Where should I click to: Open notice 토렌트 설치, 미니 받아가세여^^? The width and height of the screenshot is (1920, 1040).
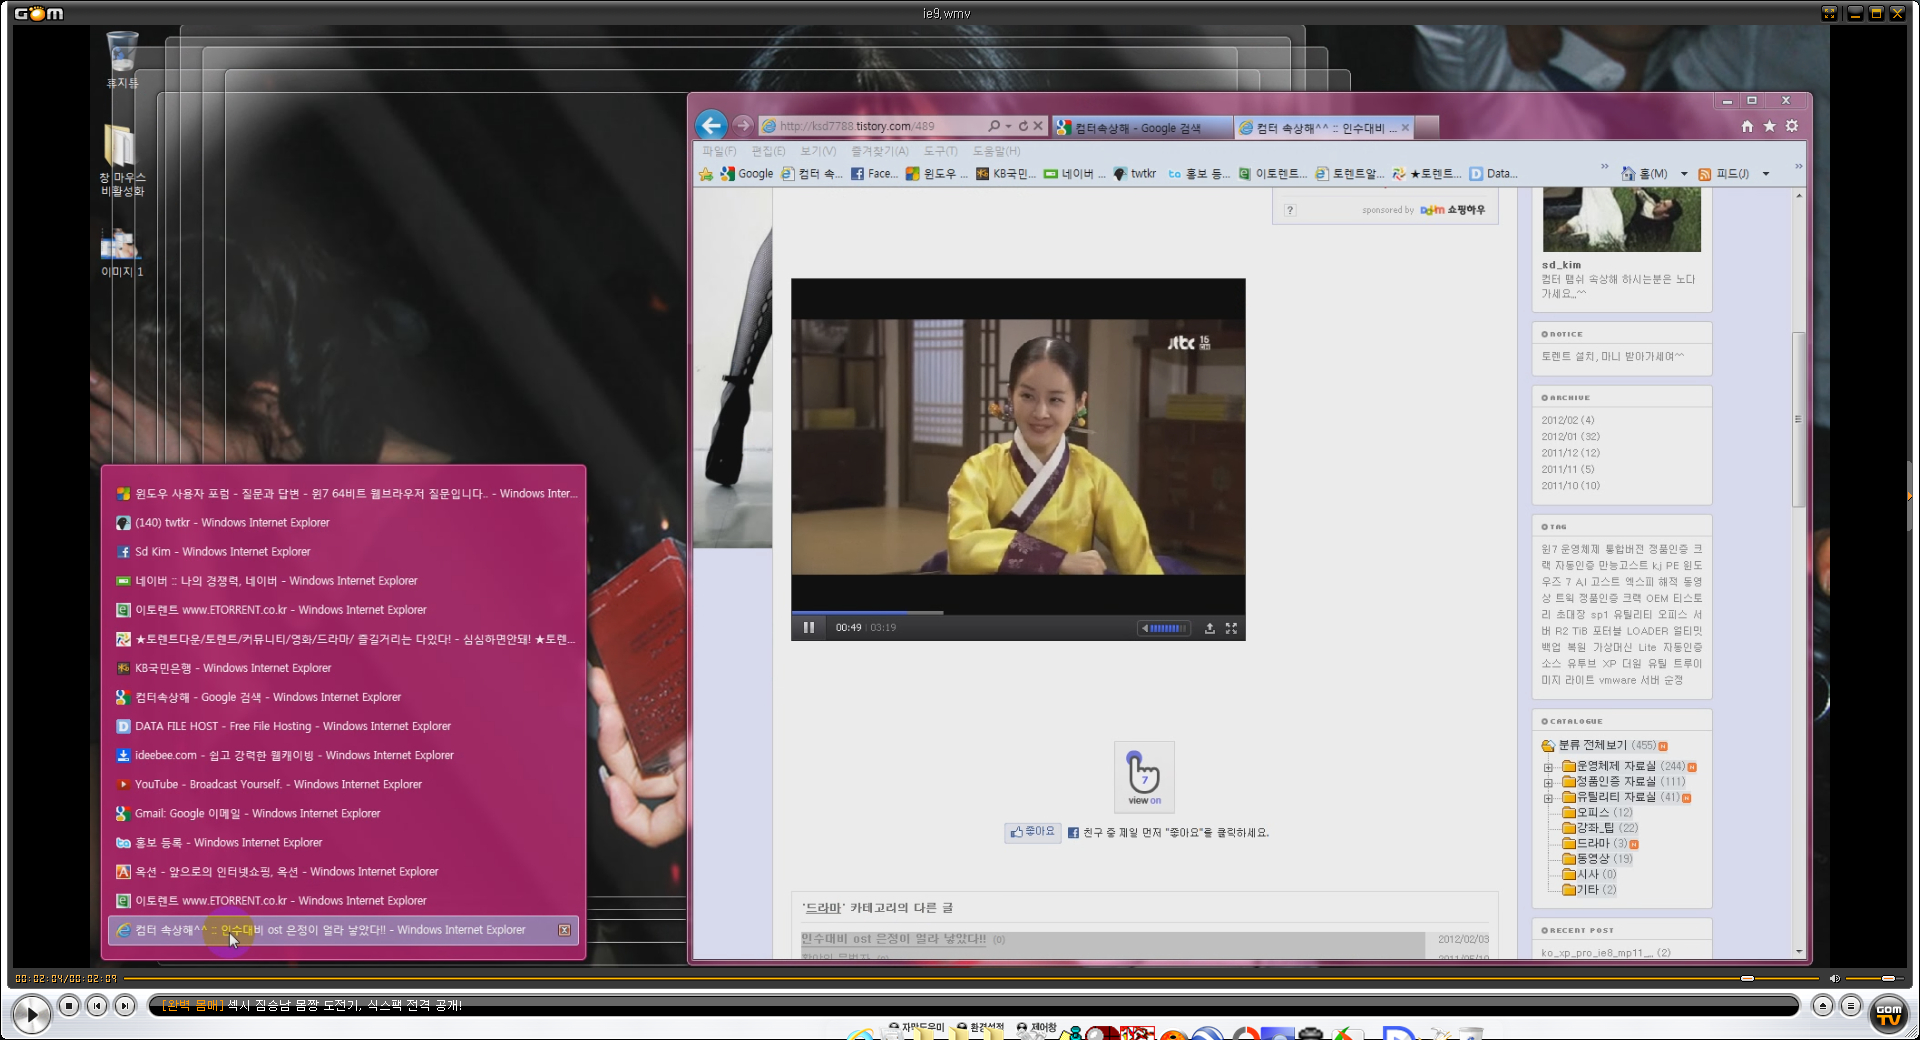[x=1612, y=356]
